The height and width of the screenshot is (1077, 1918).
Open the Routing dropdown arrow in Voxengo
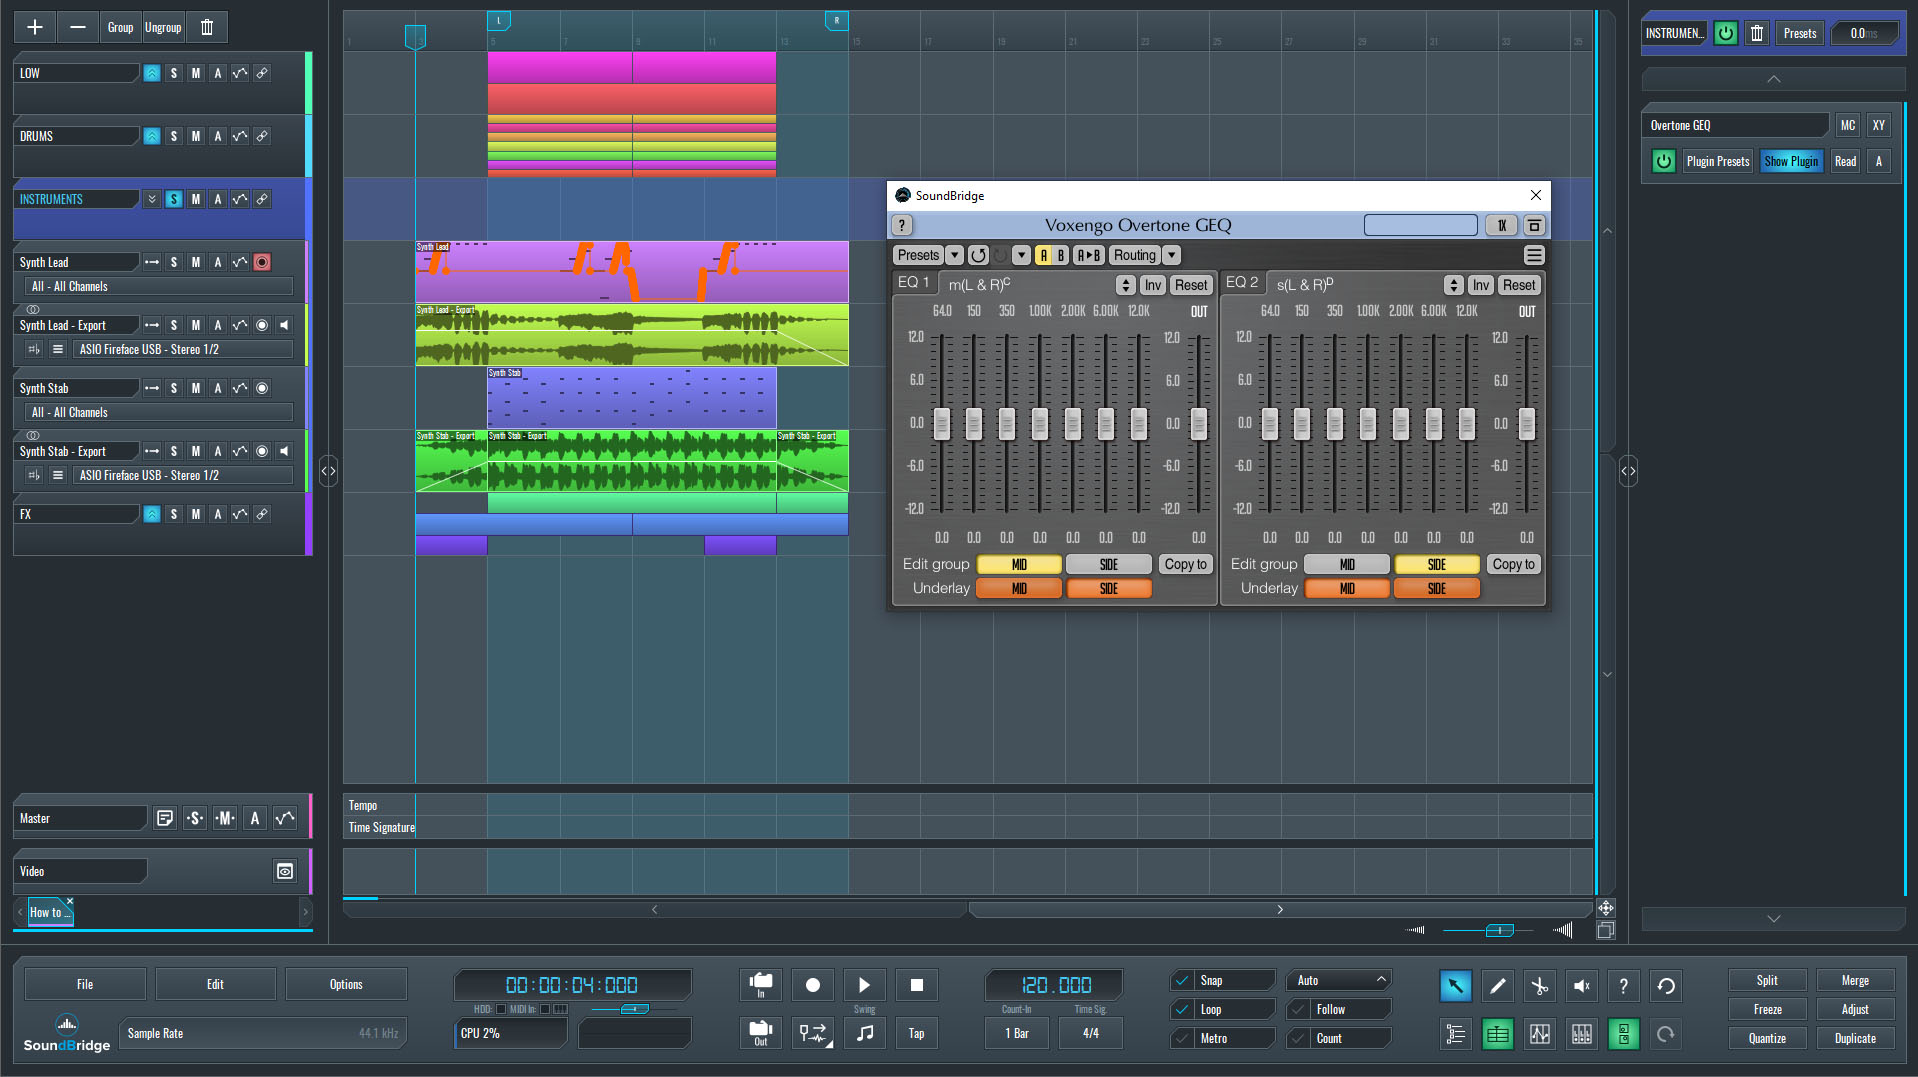pyautogui.click(x=1172, y=255)
